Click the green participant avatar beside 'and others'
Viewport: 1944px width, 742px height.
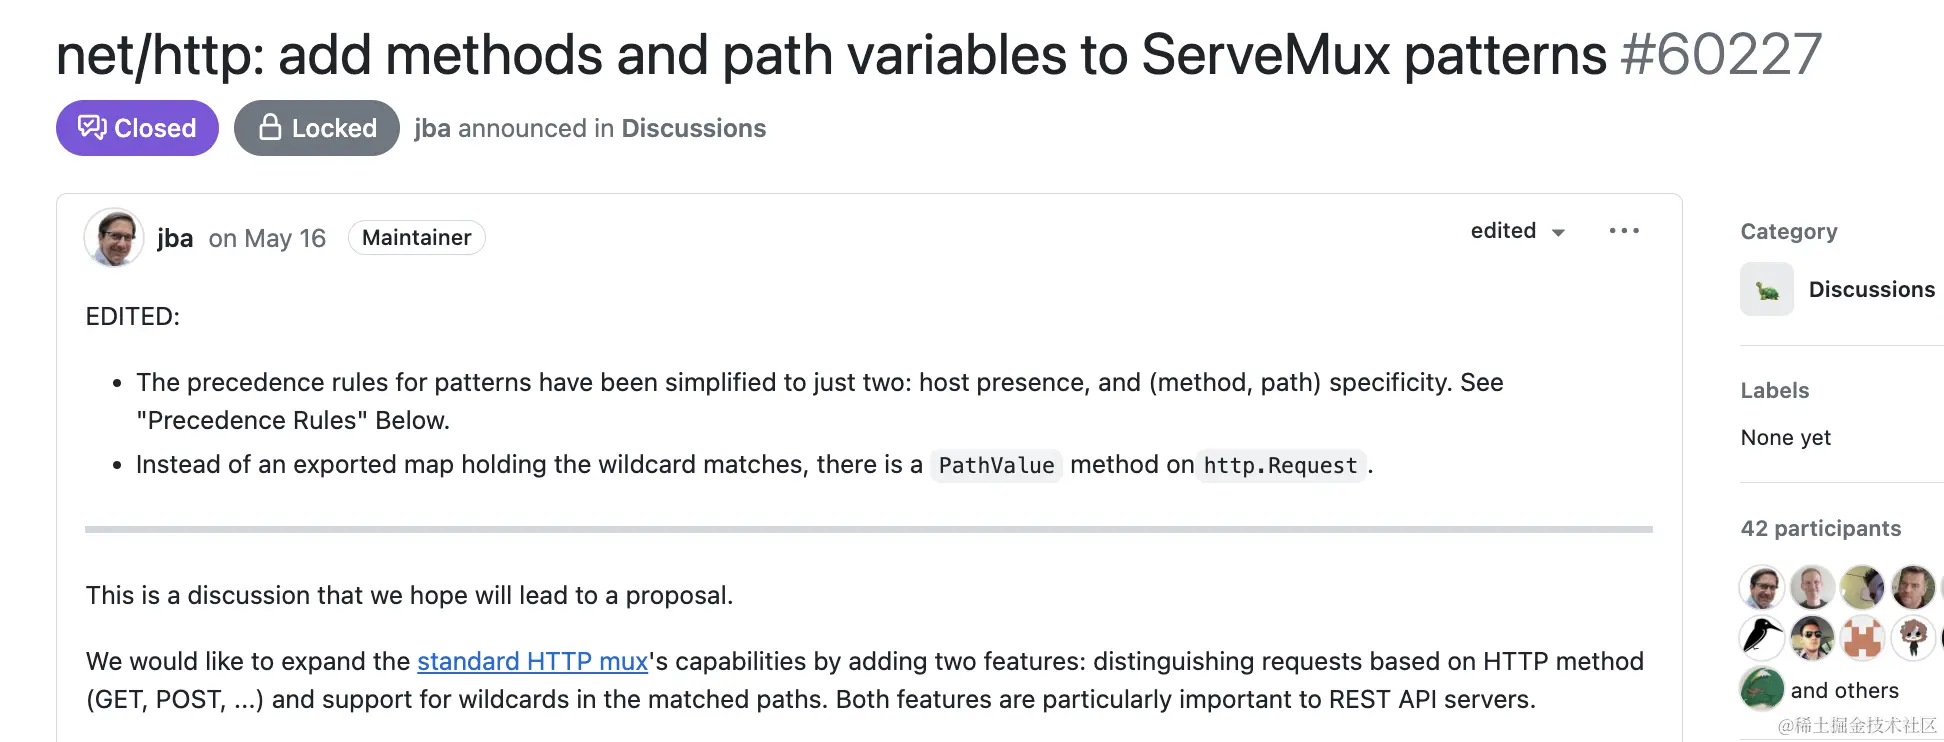pyautogui.click(x=1762, y=689)
